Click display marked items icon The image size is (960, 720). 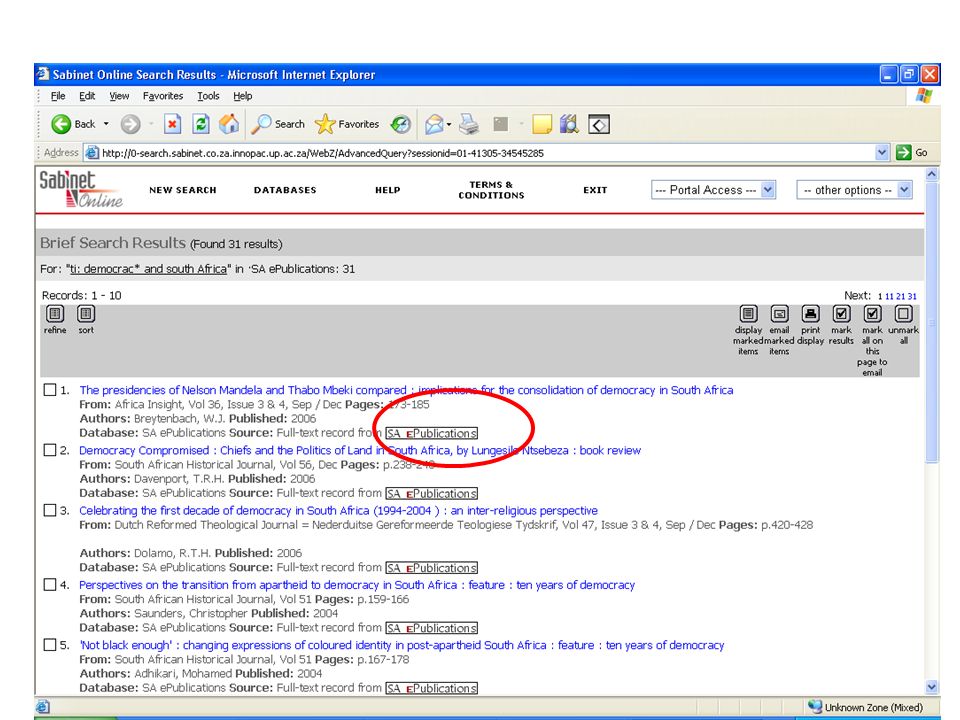(748, 314)
